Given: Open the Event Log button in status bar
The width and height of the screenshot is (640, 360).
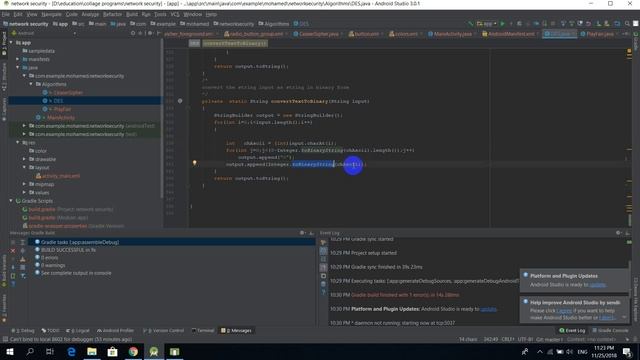Looking at the screenshot, I should coord(572,330).
